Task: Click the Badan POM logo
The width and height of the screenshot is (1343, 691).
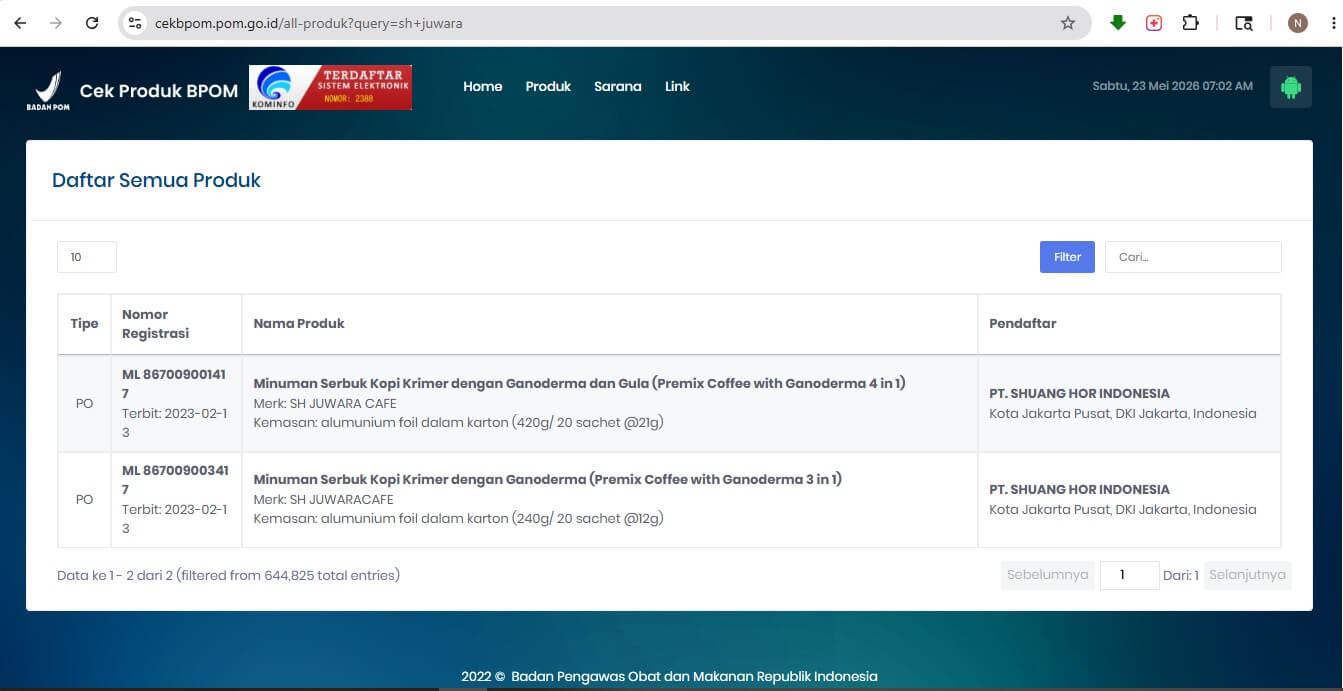Action: pyautogui.click(x=48, y=90)
